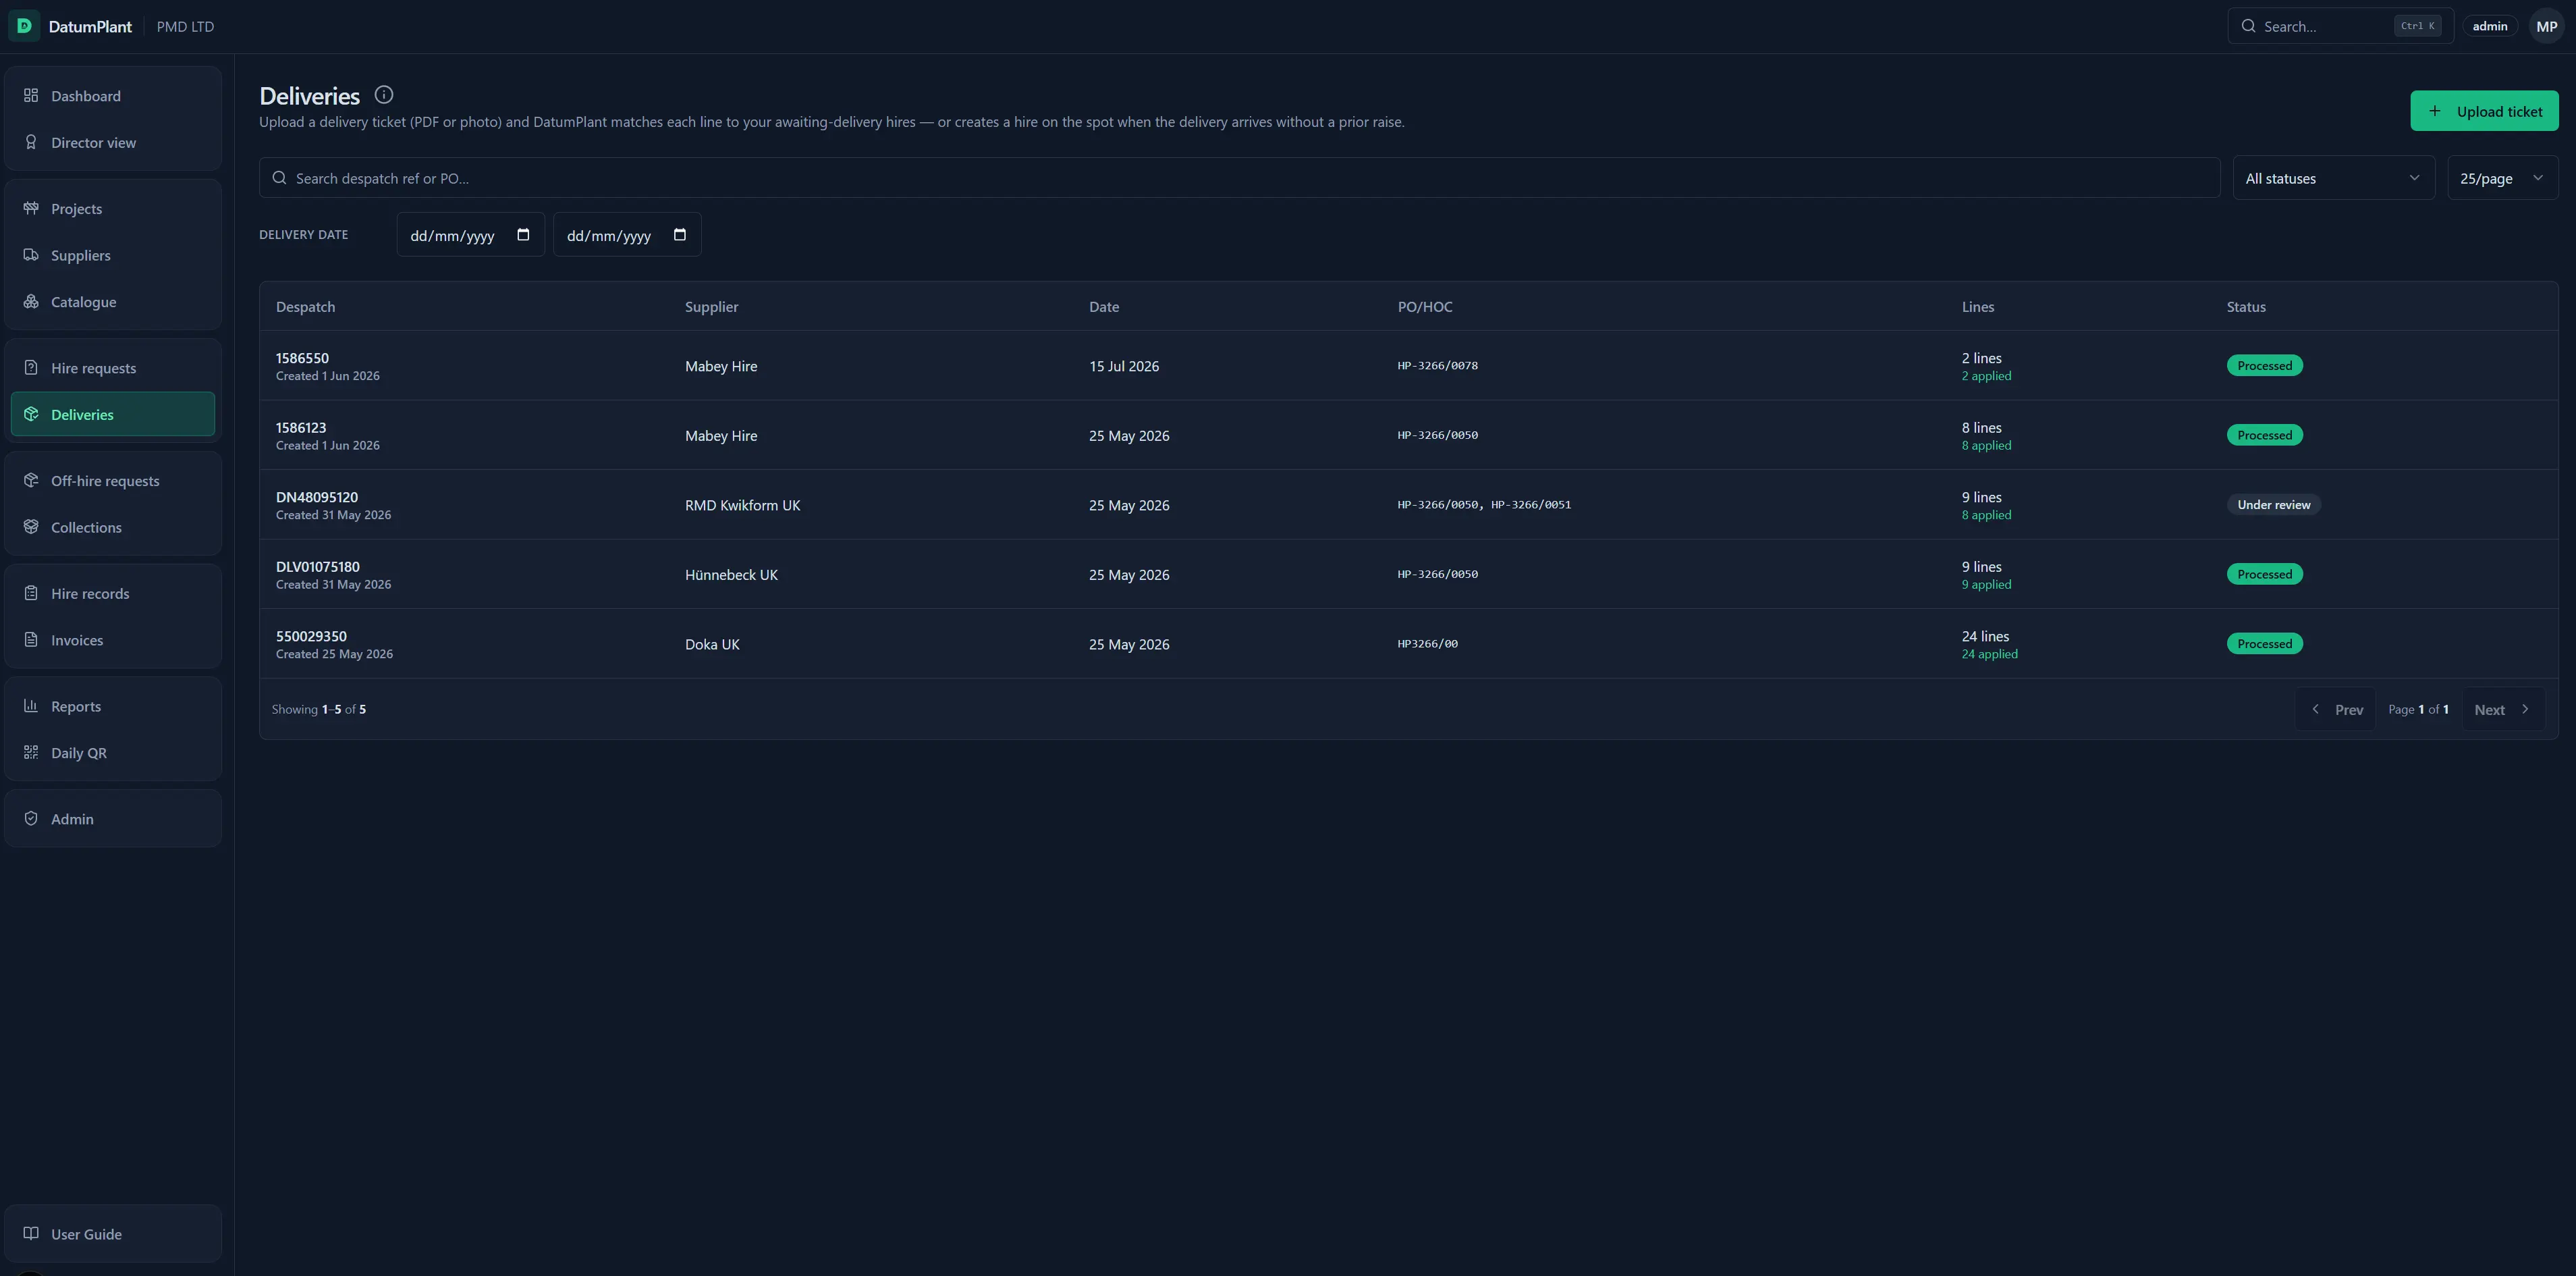Open despatch 550029350 row

pos(1408,644)
